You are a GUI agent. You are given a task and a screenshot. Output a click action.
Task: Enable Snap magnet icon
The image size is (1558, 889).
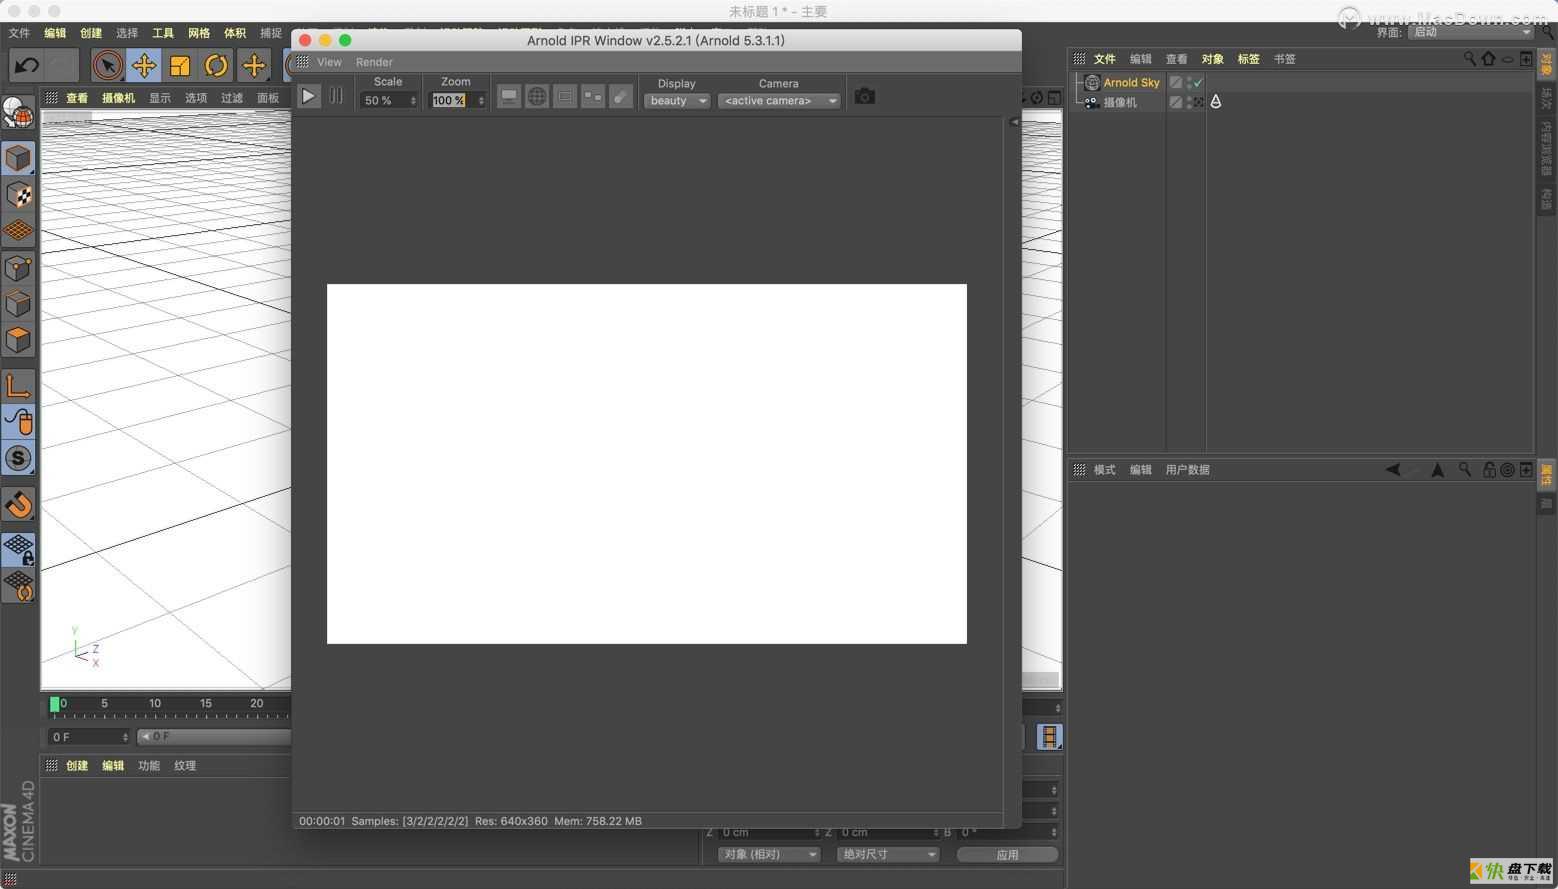click(18, 504)
